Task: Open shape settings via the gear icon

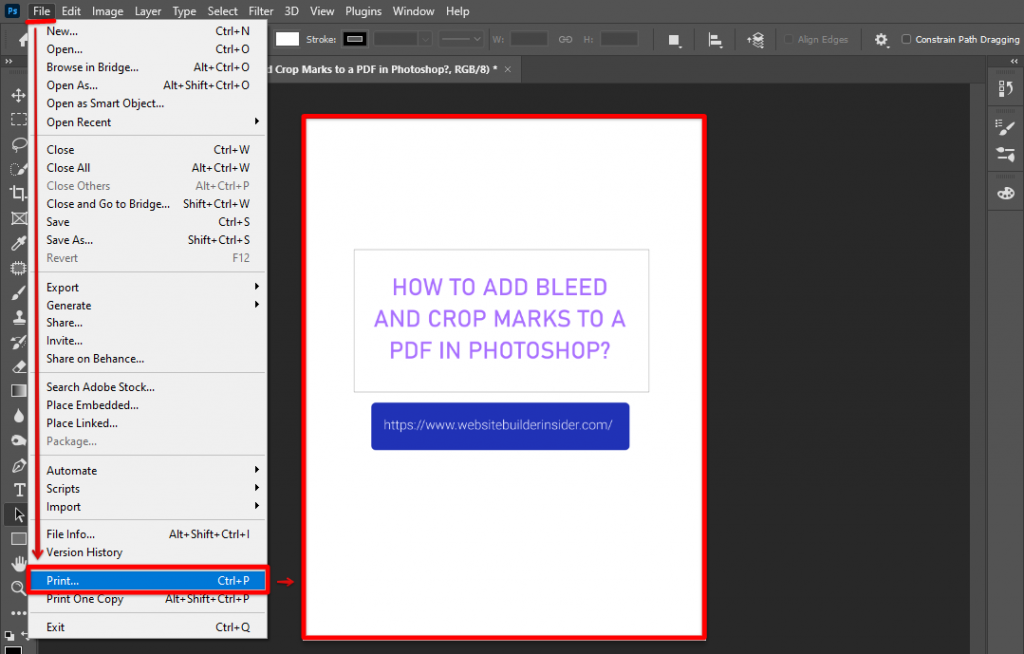Action: tap(880, 40)
